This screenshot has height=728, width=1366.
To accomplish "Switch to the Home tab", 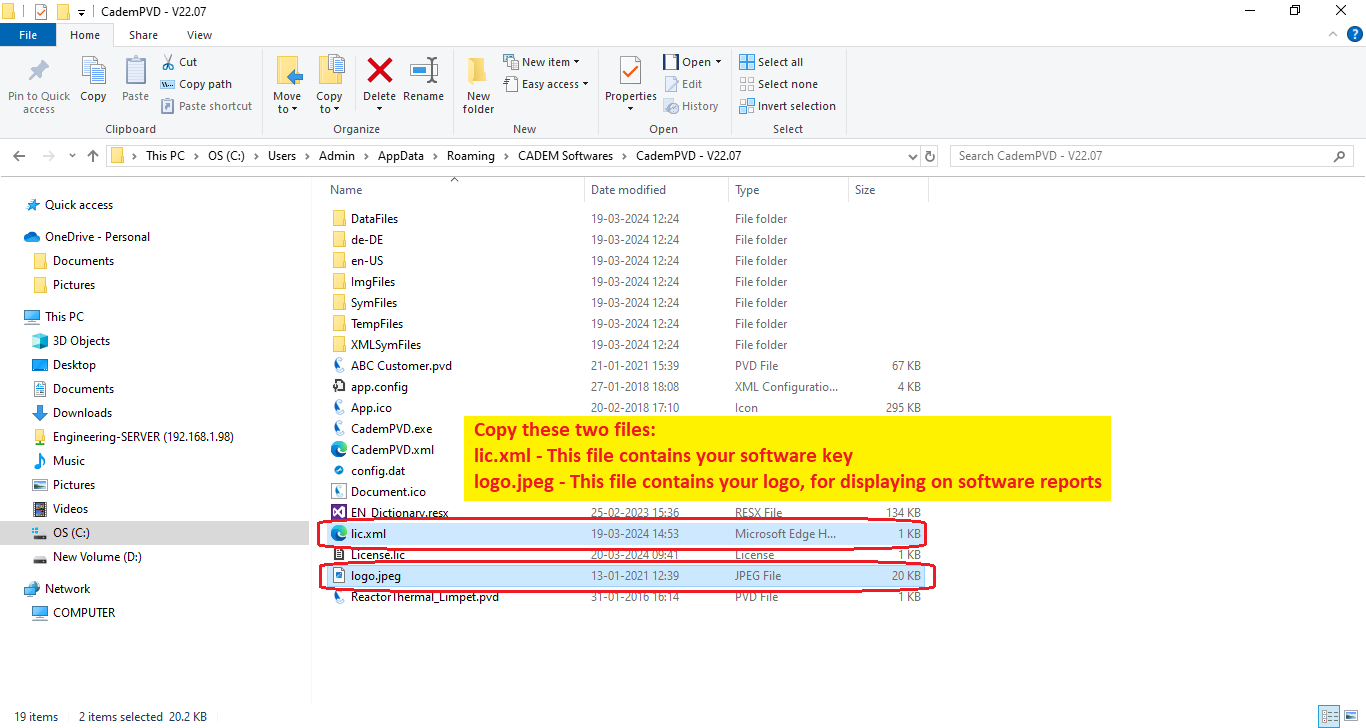I will (85, 35).
